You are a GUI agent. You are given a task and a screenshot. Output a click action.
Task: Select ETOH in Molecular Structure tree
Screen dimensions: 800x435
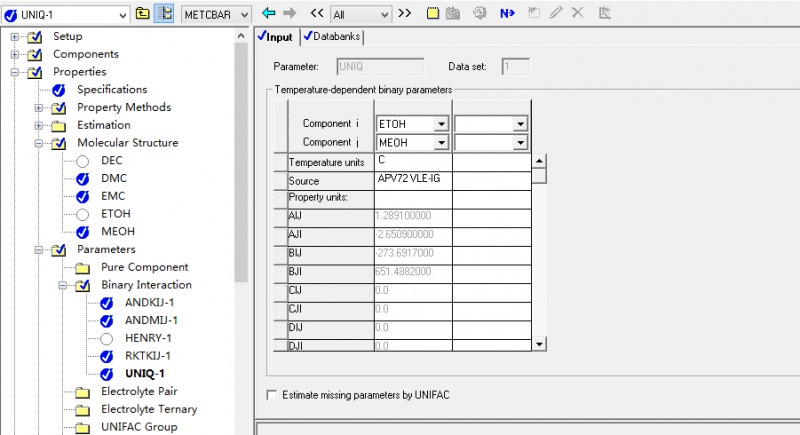coord(116,214)
